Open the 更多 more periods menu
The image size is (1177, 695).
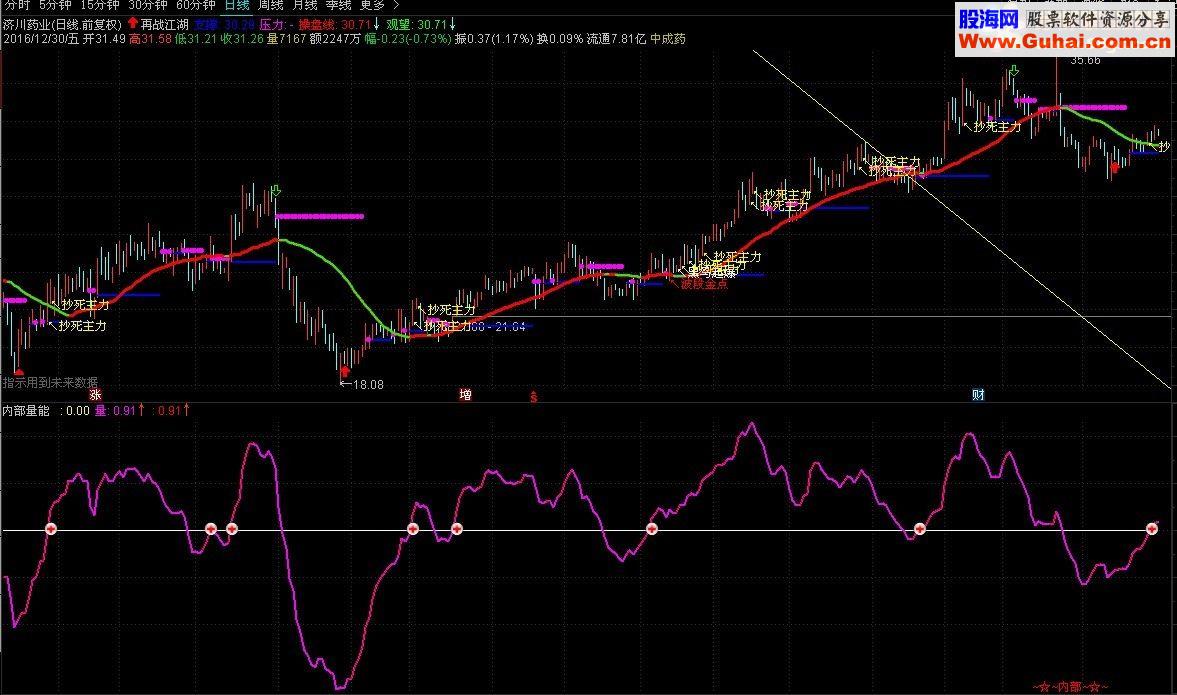pos(372,5)
